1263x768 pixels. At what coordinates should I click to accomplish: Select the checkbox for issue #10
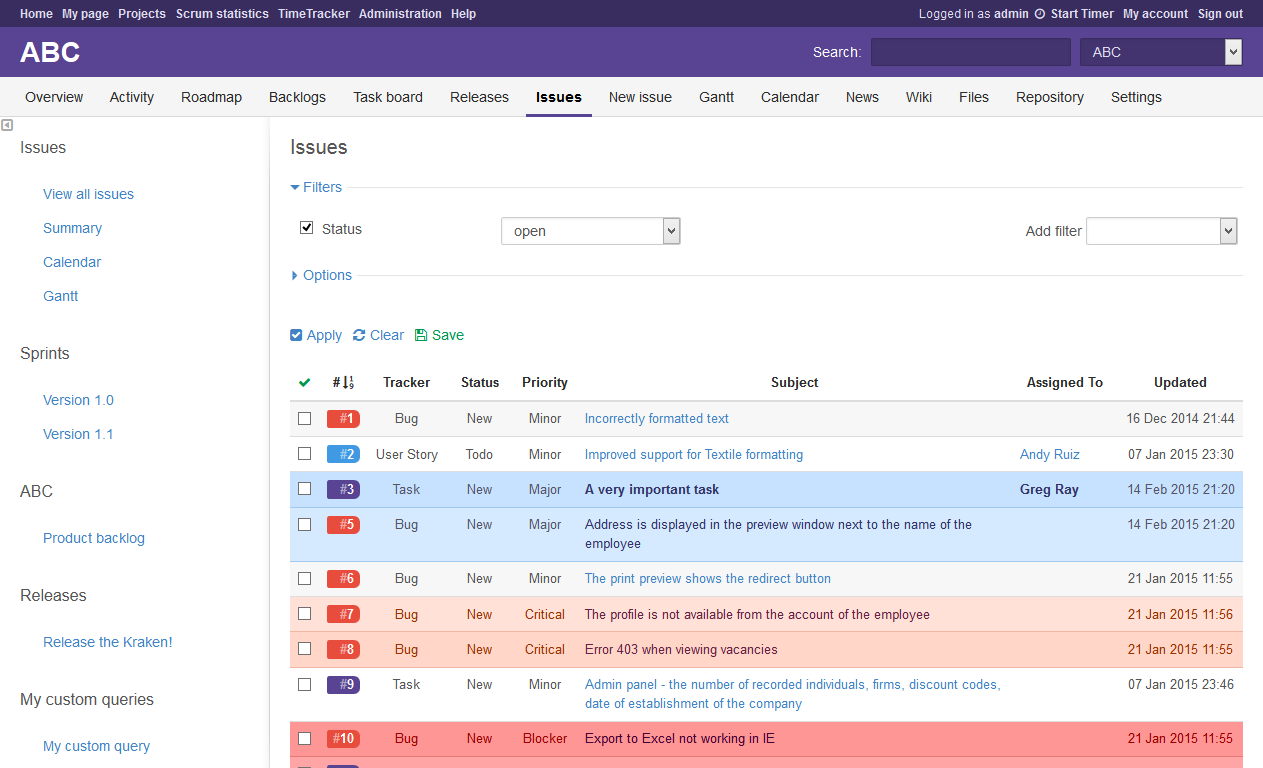(305, 738)
